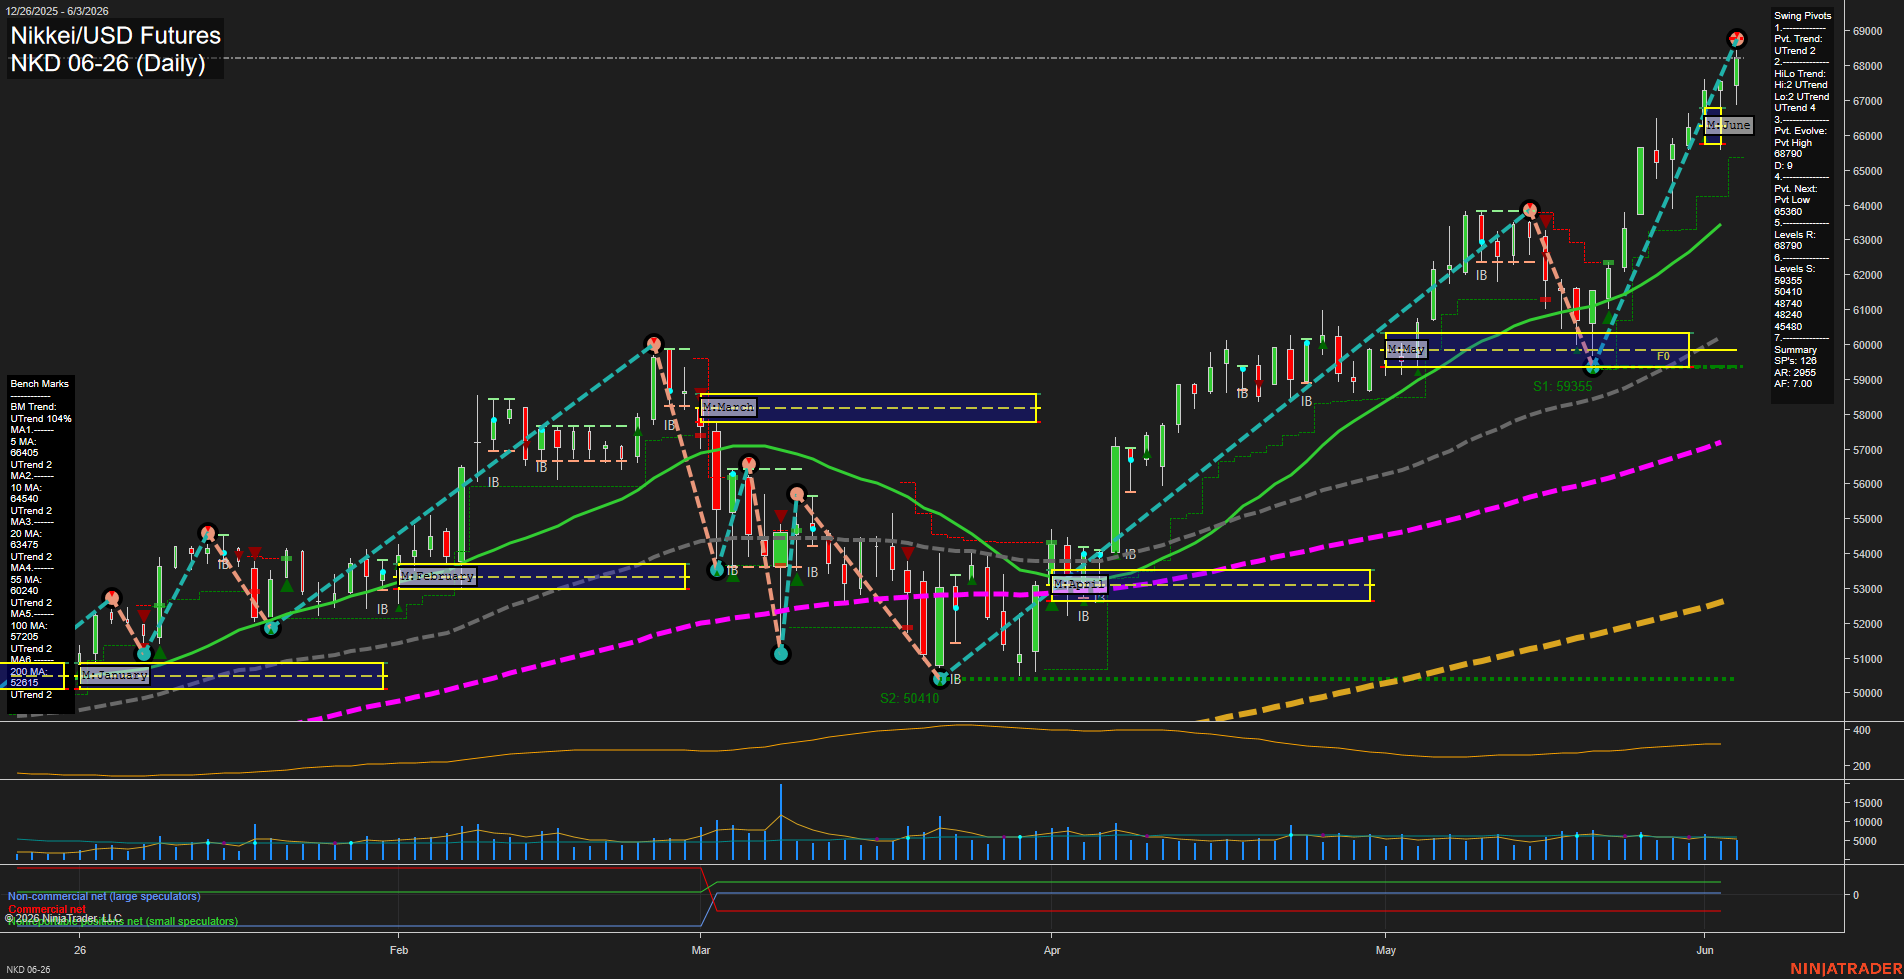Image resolution: width=1904 pixels, height=979 pixels.
Task: Click the NKD 06-26 footer label
Action: pos(28,970)
